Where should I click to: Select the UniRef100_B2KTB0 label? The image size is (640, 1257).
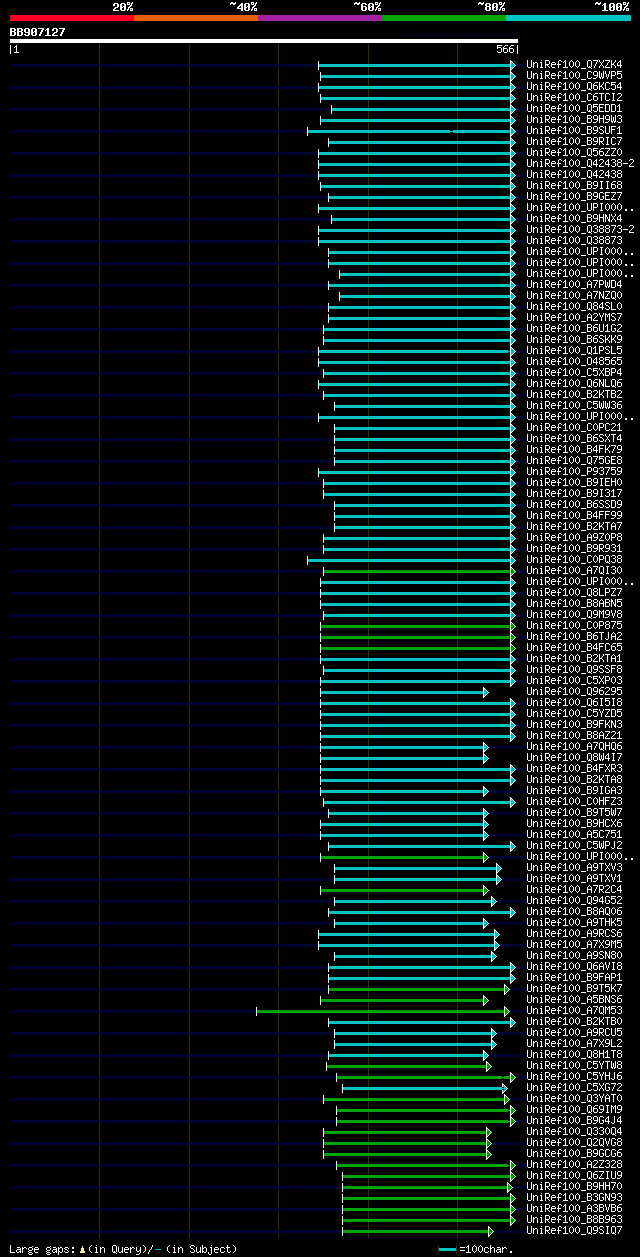point(574,1022)
